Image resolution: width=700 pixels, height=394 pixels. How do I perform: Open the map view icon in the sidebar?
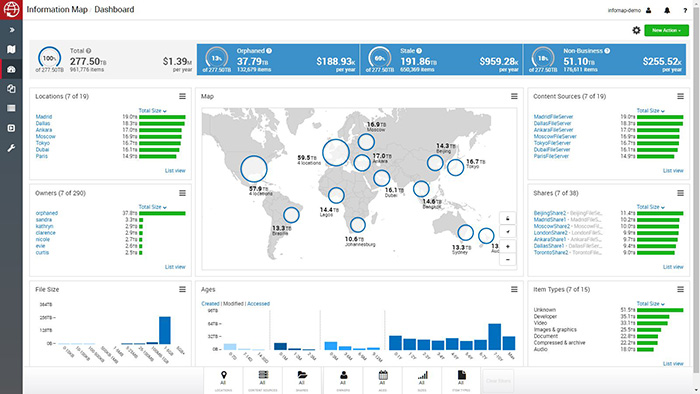11,50
